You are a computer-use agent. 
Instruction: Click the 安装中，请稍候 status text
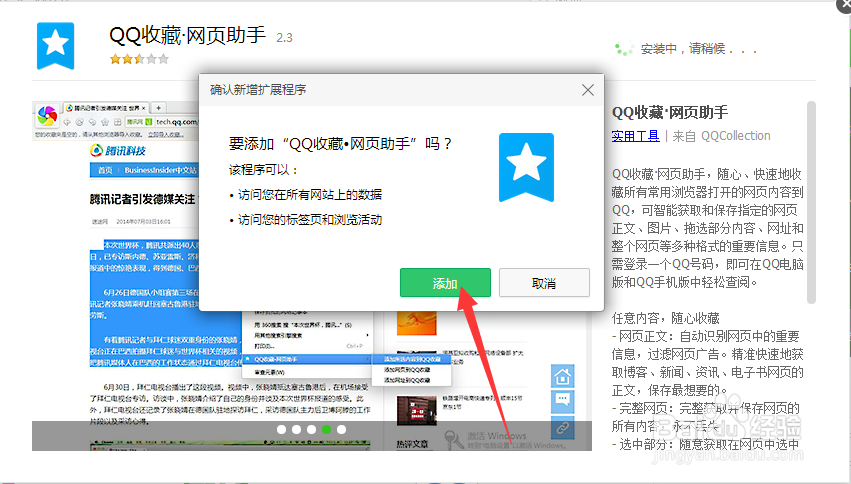699,49
